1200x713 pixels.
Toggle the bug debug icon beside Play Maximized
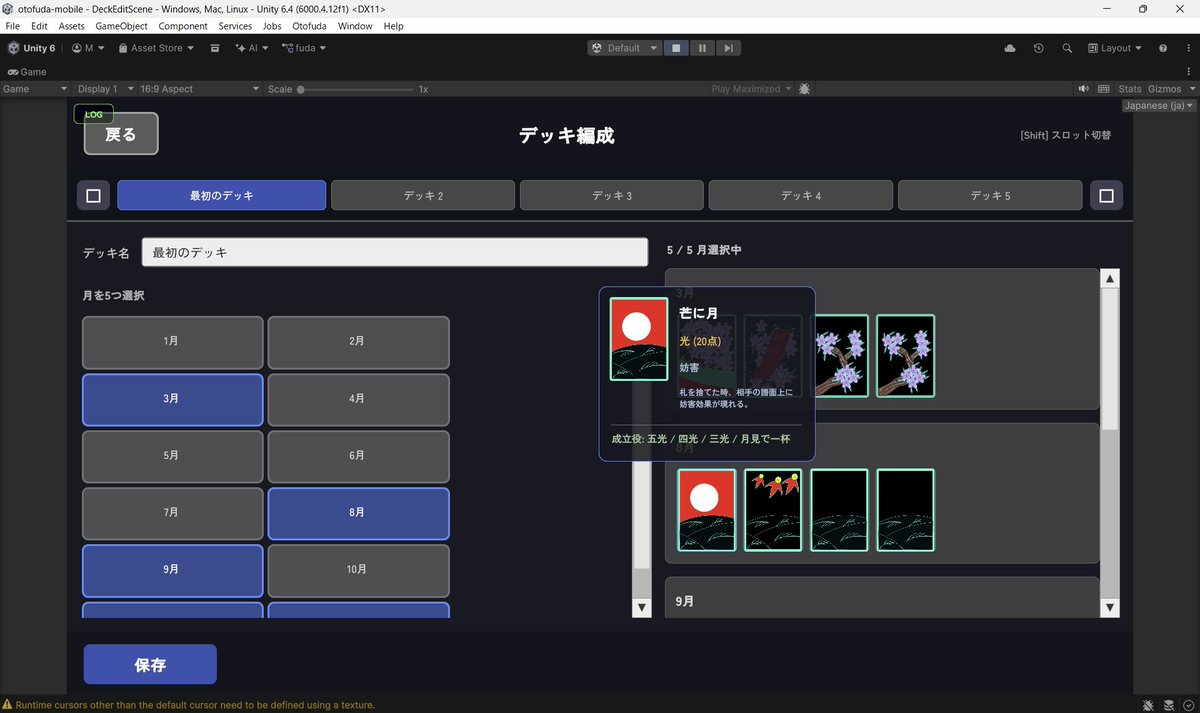click(x=805, y=89)
